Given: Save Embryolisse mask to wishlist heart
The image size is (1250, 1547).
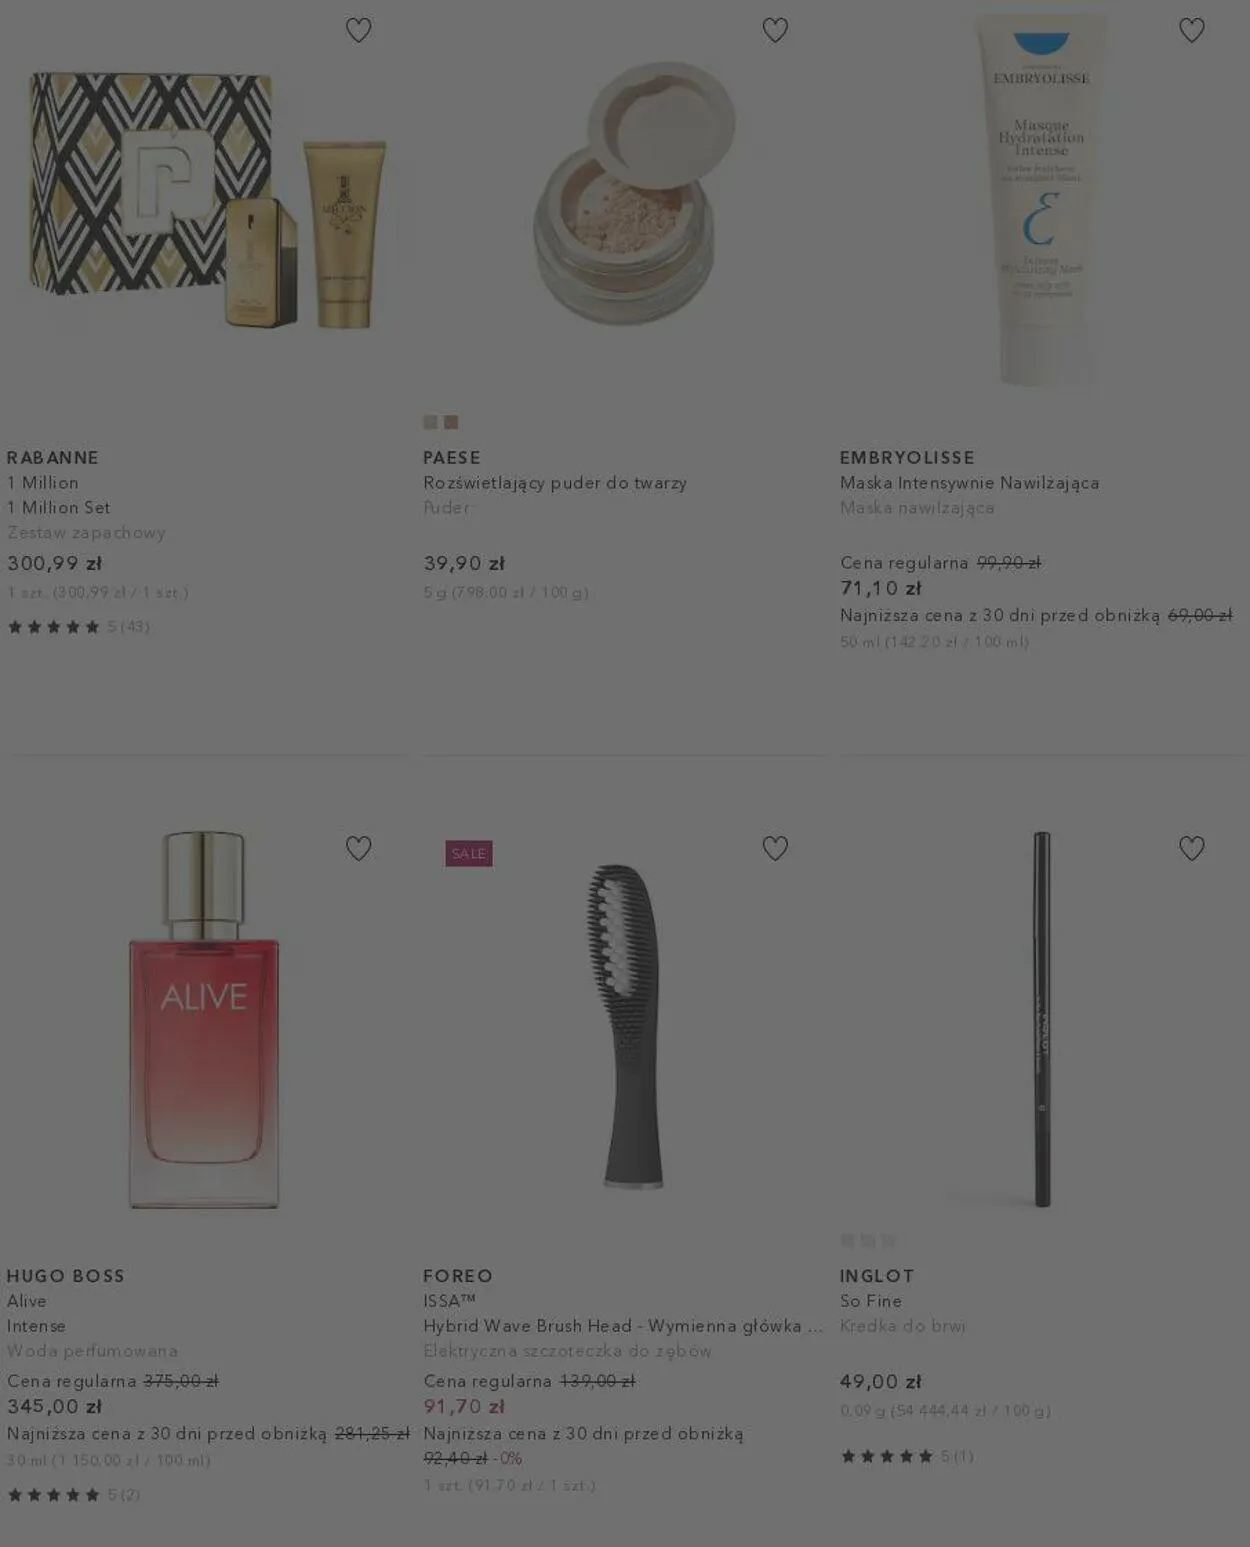Looking at the screenshot, I should pyautogui.click(x=1191, y=30).
